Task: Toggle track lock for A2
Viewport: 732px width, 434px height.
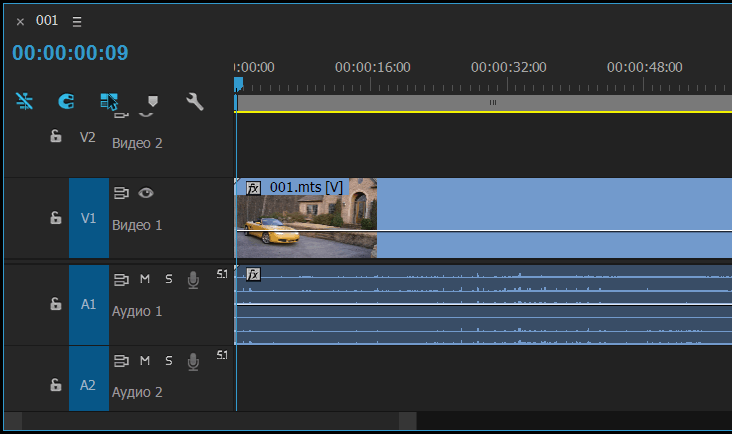Action: tap(56, 385)
